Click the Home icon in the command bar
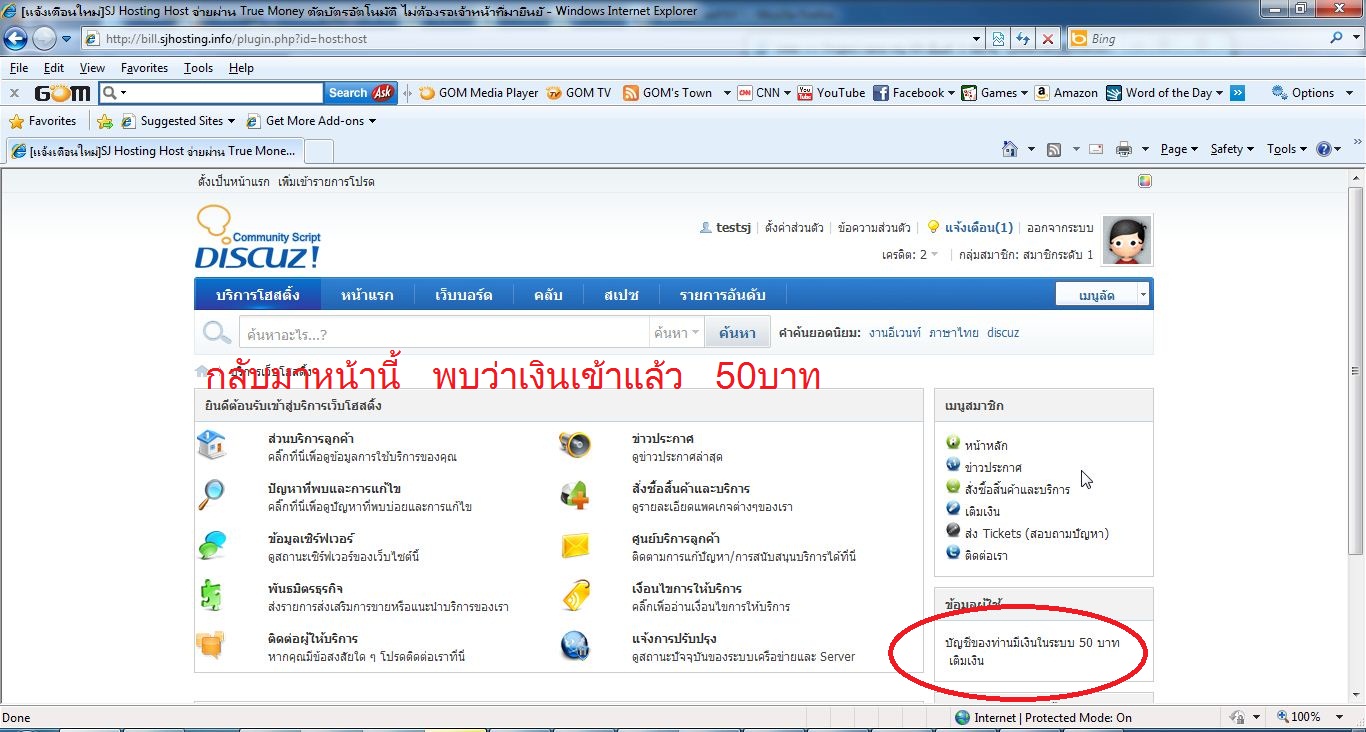This screenshot has width=1366, height=732. [x=1010, y=149]
